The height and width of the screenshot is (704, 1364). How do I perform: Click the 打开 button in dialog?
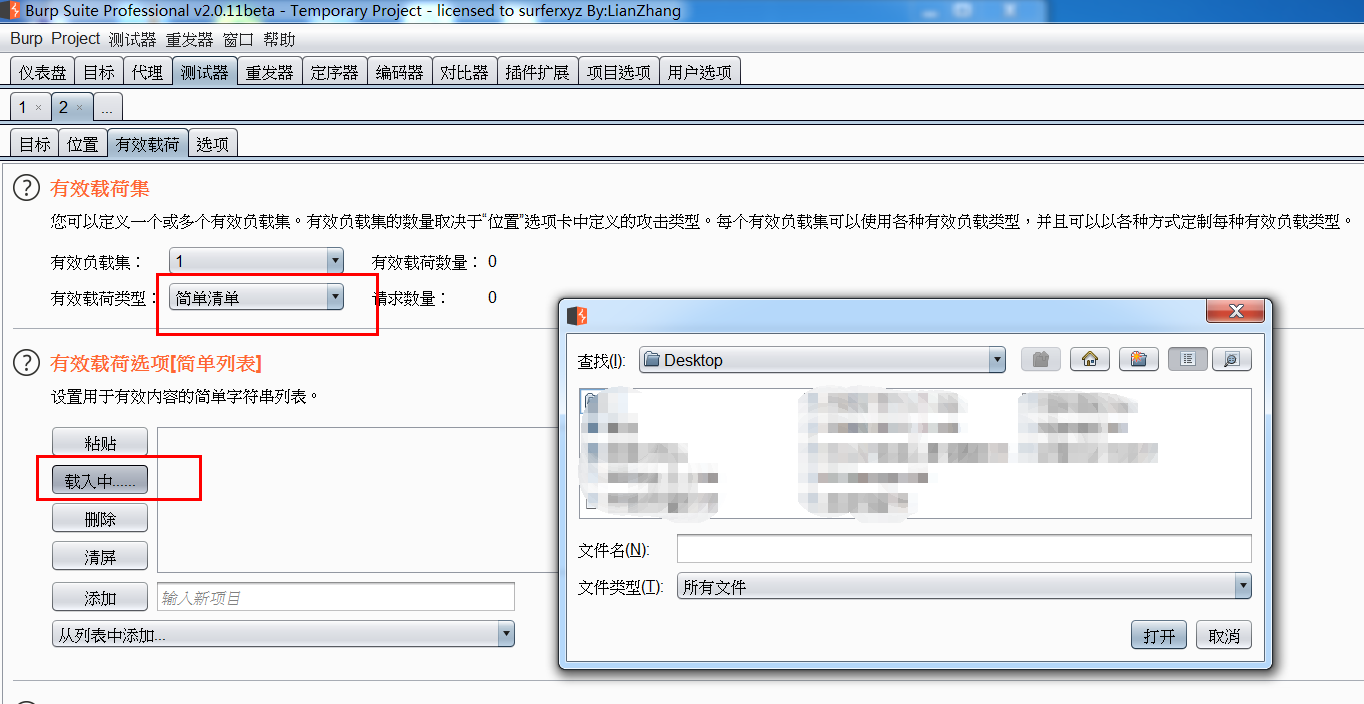[1159, 635]
